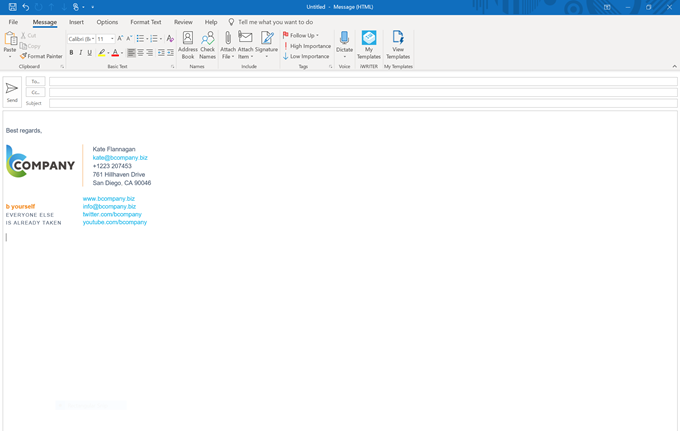Click the bCompany logo image
Viewport: 680px width, 431px height.
click(x=40, y=161)
